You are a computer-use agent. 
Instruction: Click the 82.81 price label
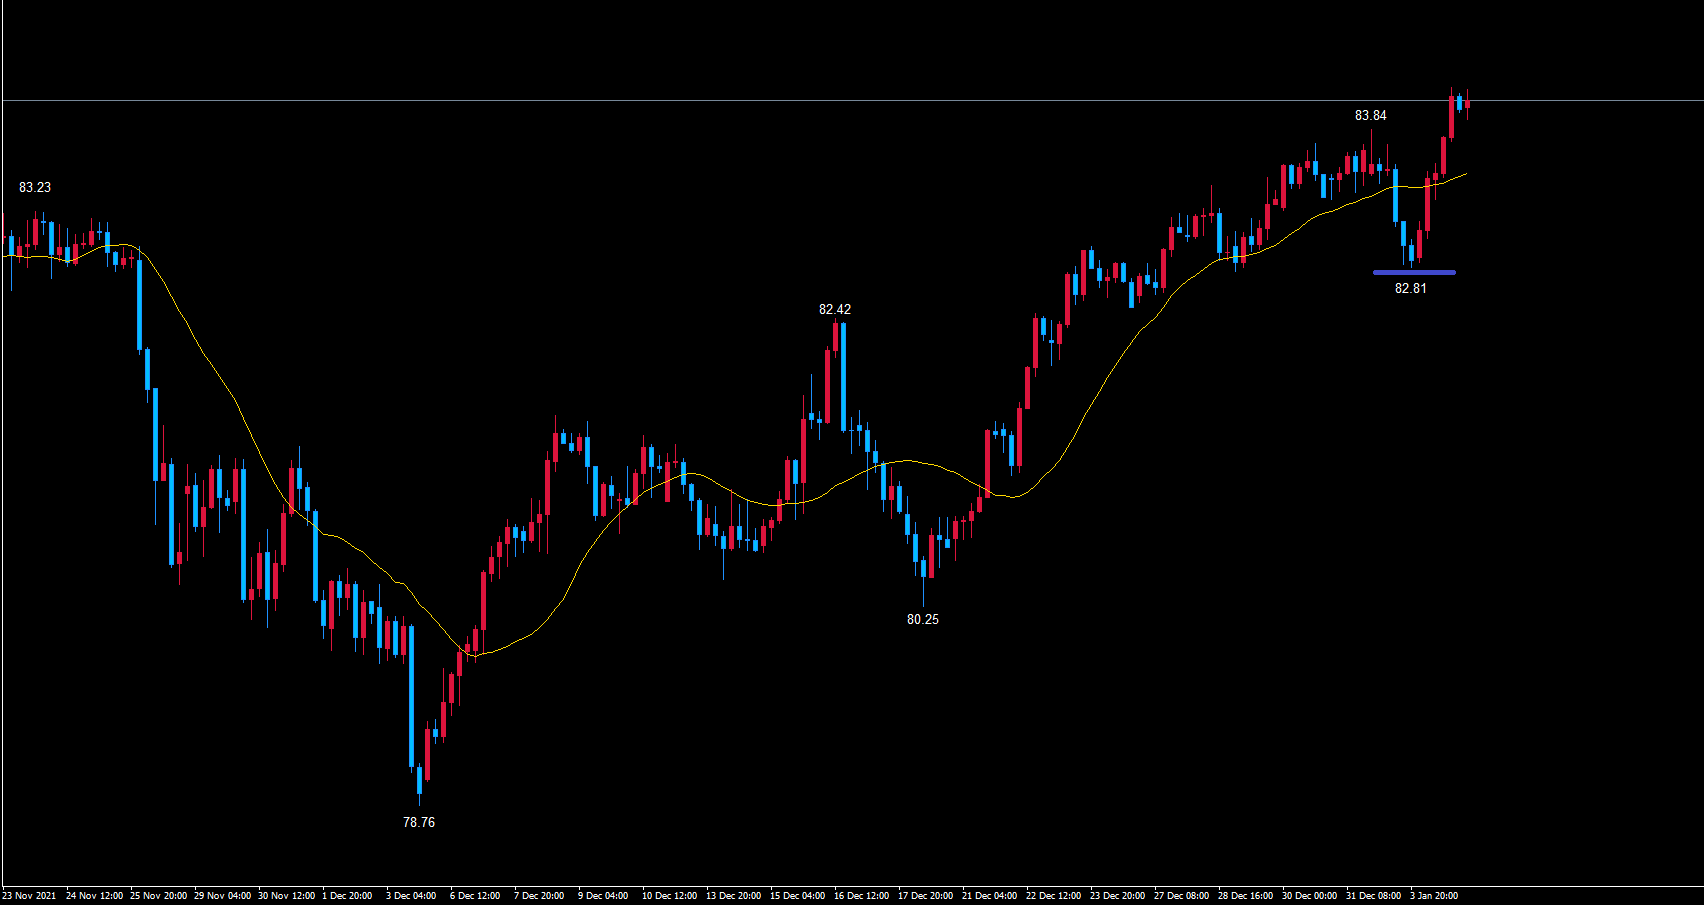[1410, 288]
